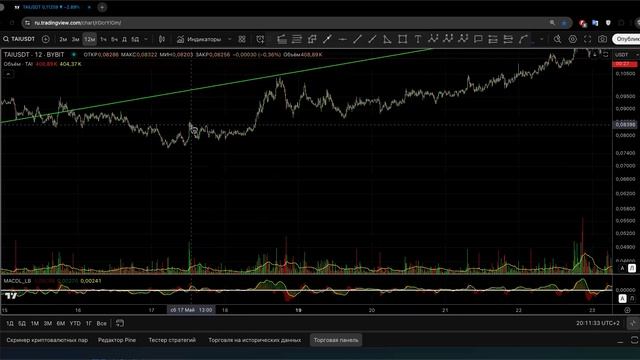Enter fullscreen mode

click(587, 39)
